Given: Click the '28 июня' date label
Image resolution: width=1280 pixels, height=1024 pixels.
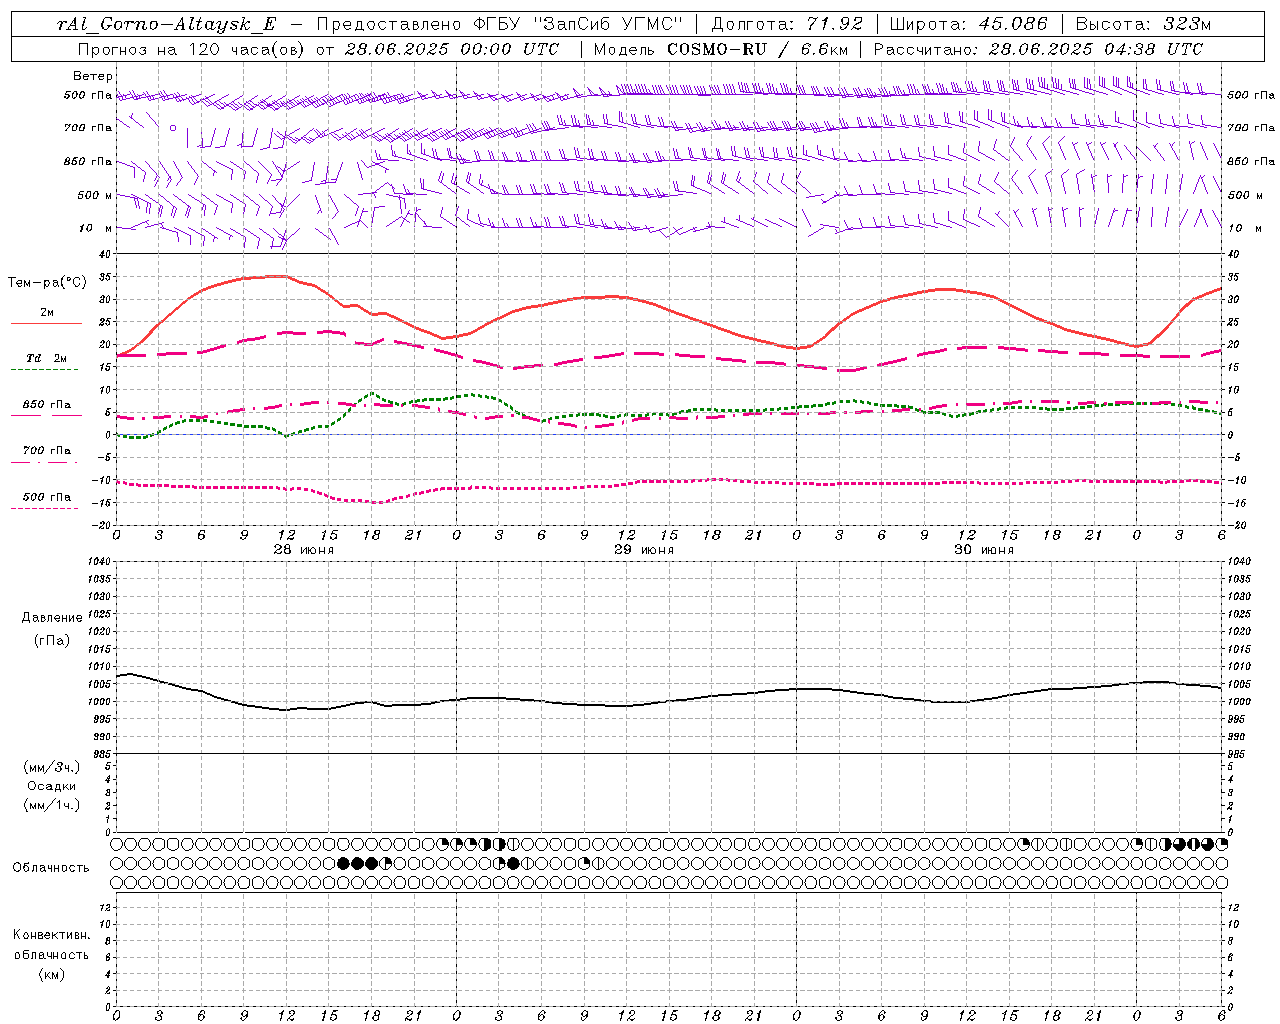Looking at the screenshot, I should 304,550.
